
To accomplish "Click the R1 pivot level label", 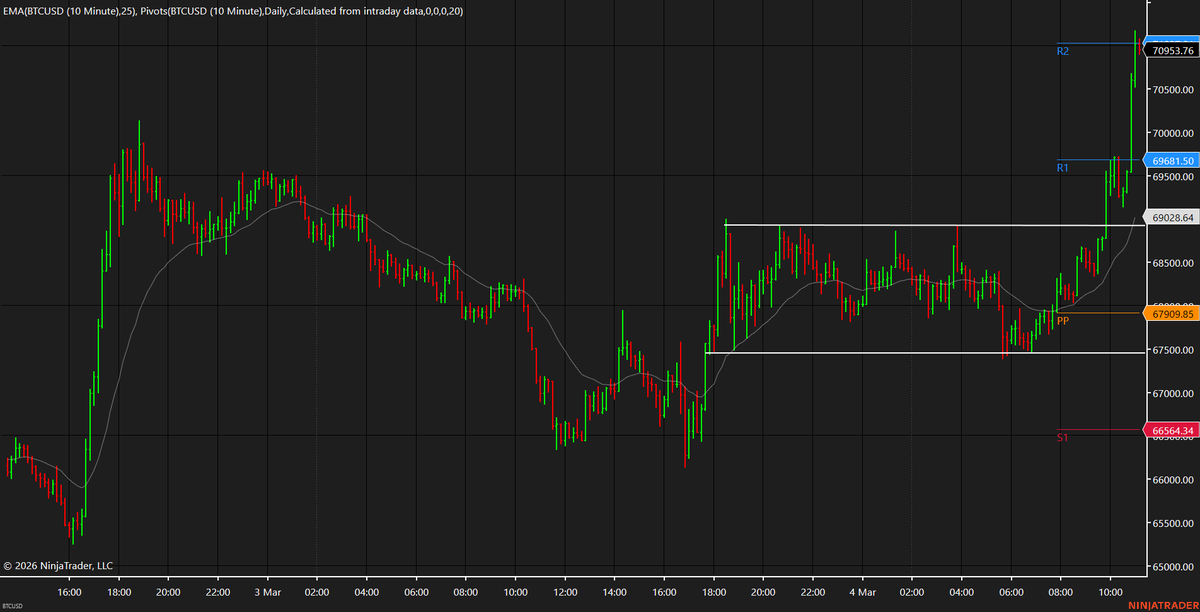I will pyautogui.click(x=1063, y=168).
